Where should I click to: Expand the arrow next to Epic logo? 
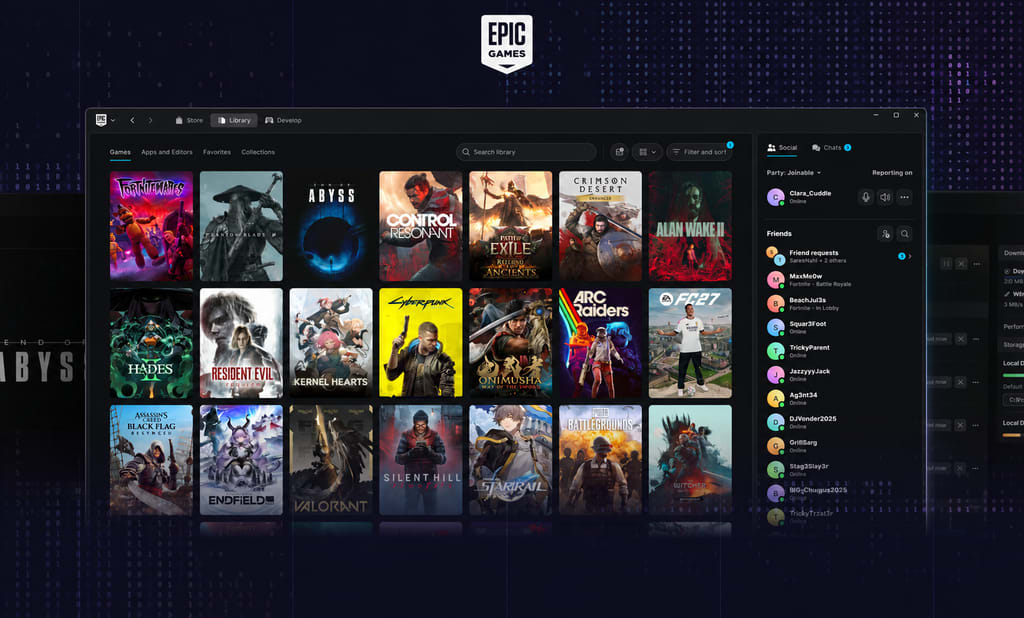[113, 120]
